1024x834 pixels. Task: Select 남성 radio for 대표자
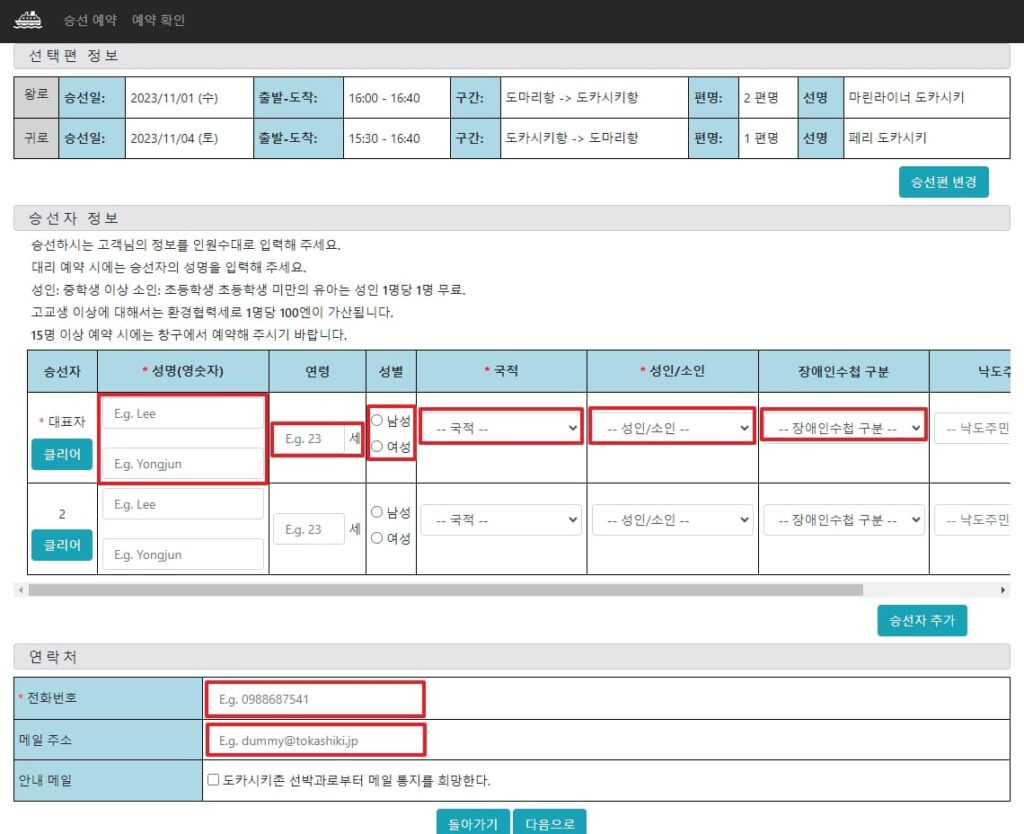click(377, 420)
